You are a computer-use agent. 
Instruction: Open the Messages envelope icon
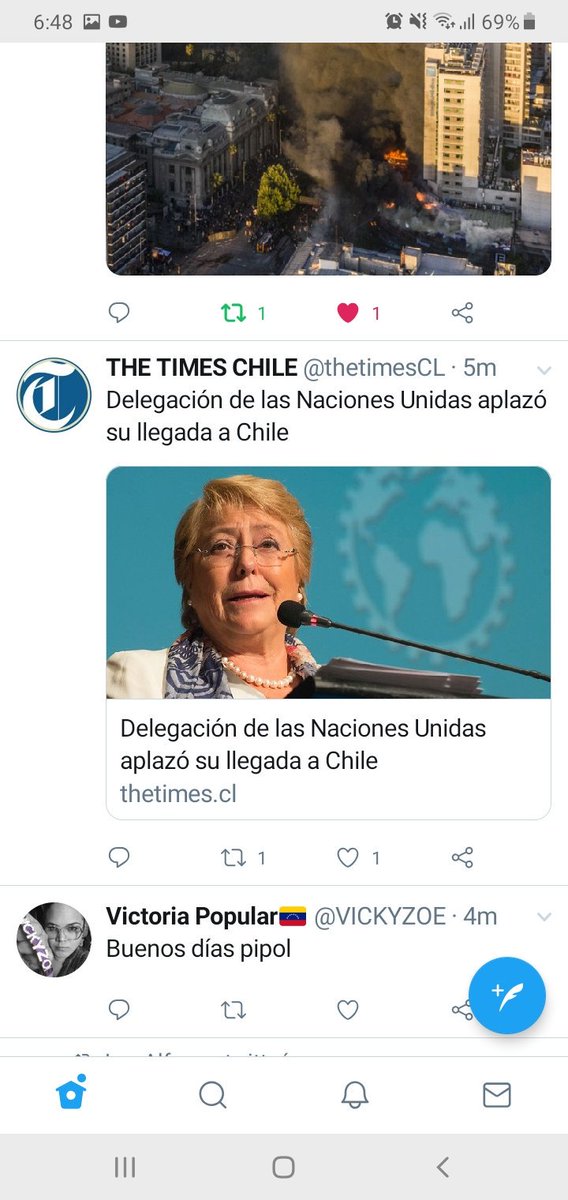click(x=497, y=1095)
